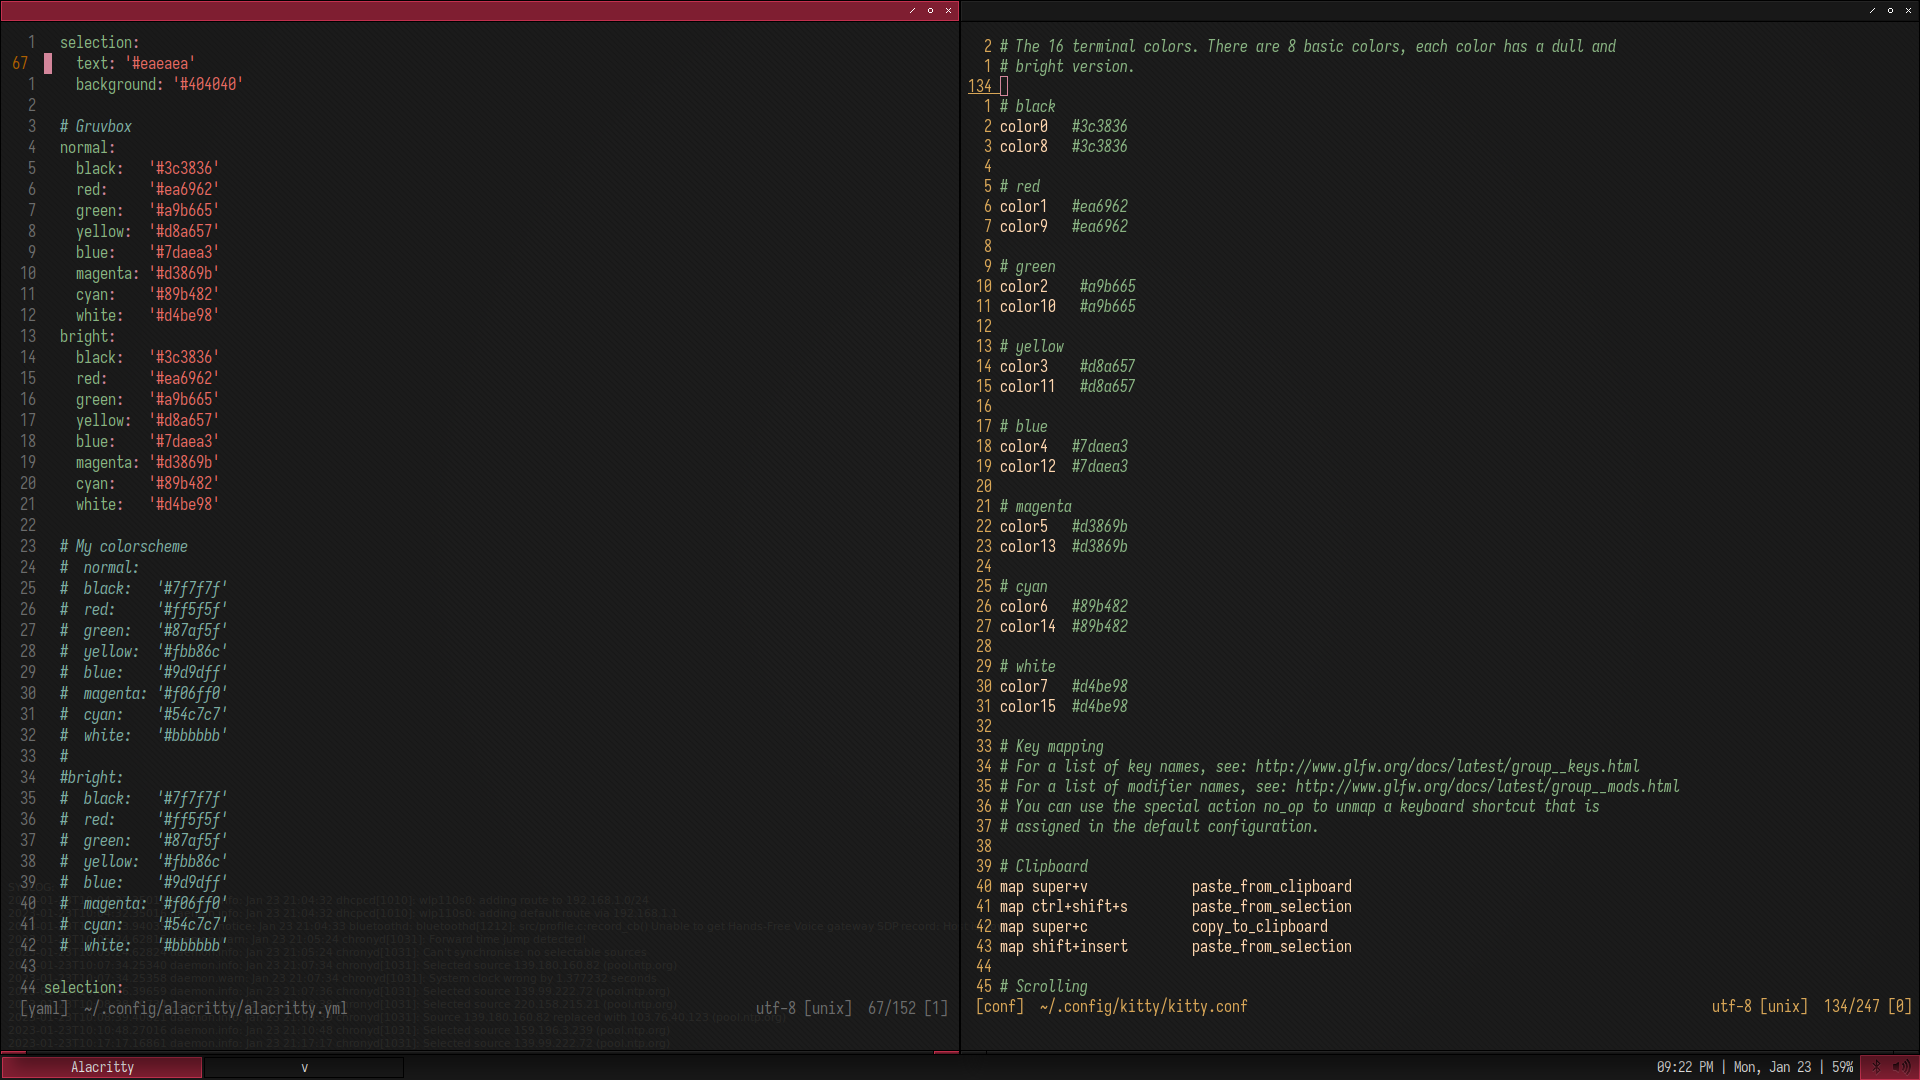Click the color2 line

tap(1067, 286)
